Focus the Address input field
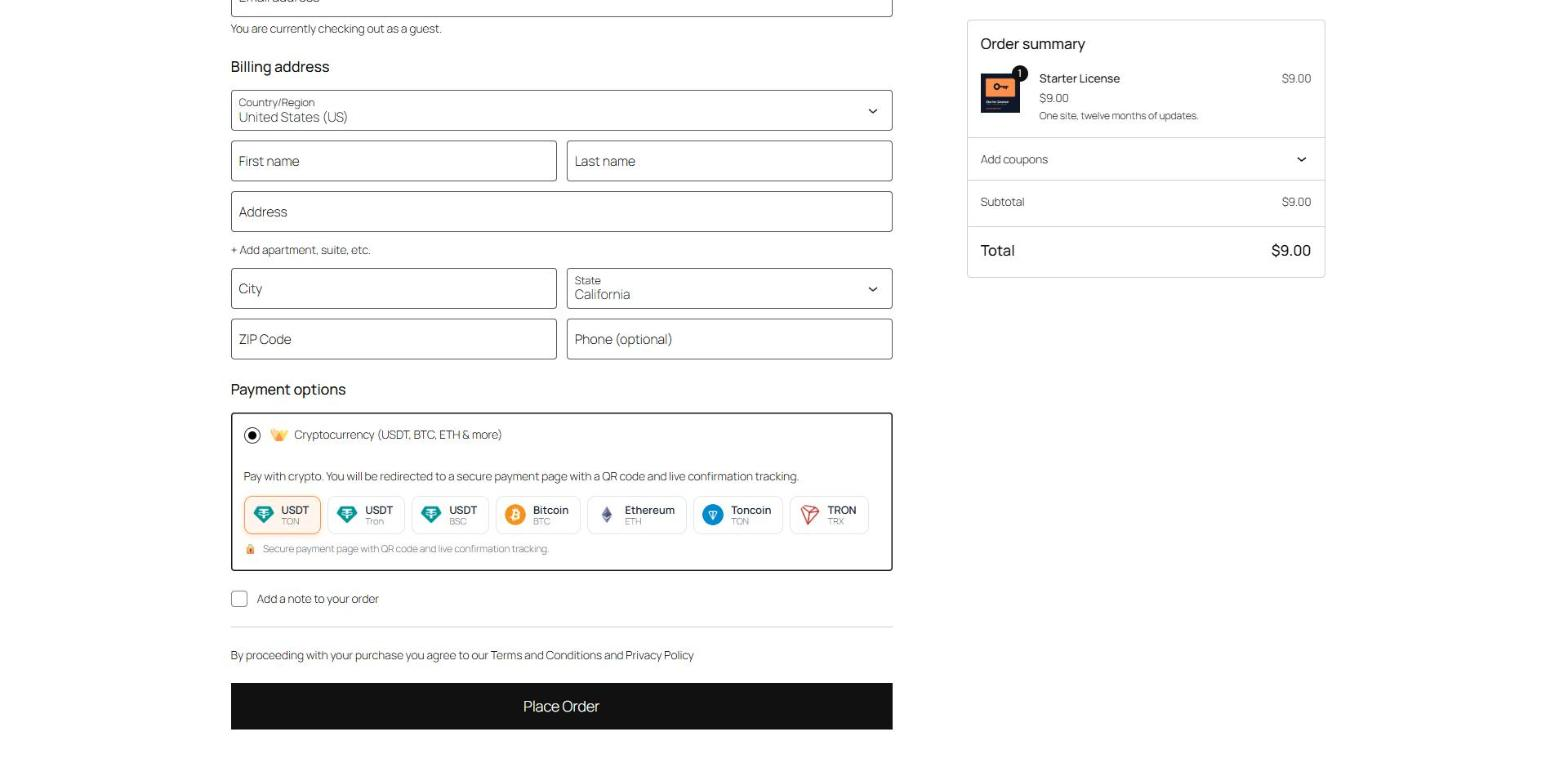 pos(561,212)
